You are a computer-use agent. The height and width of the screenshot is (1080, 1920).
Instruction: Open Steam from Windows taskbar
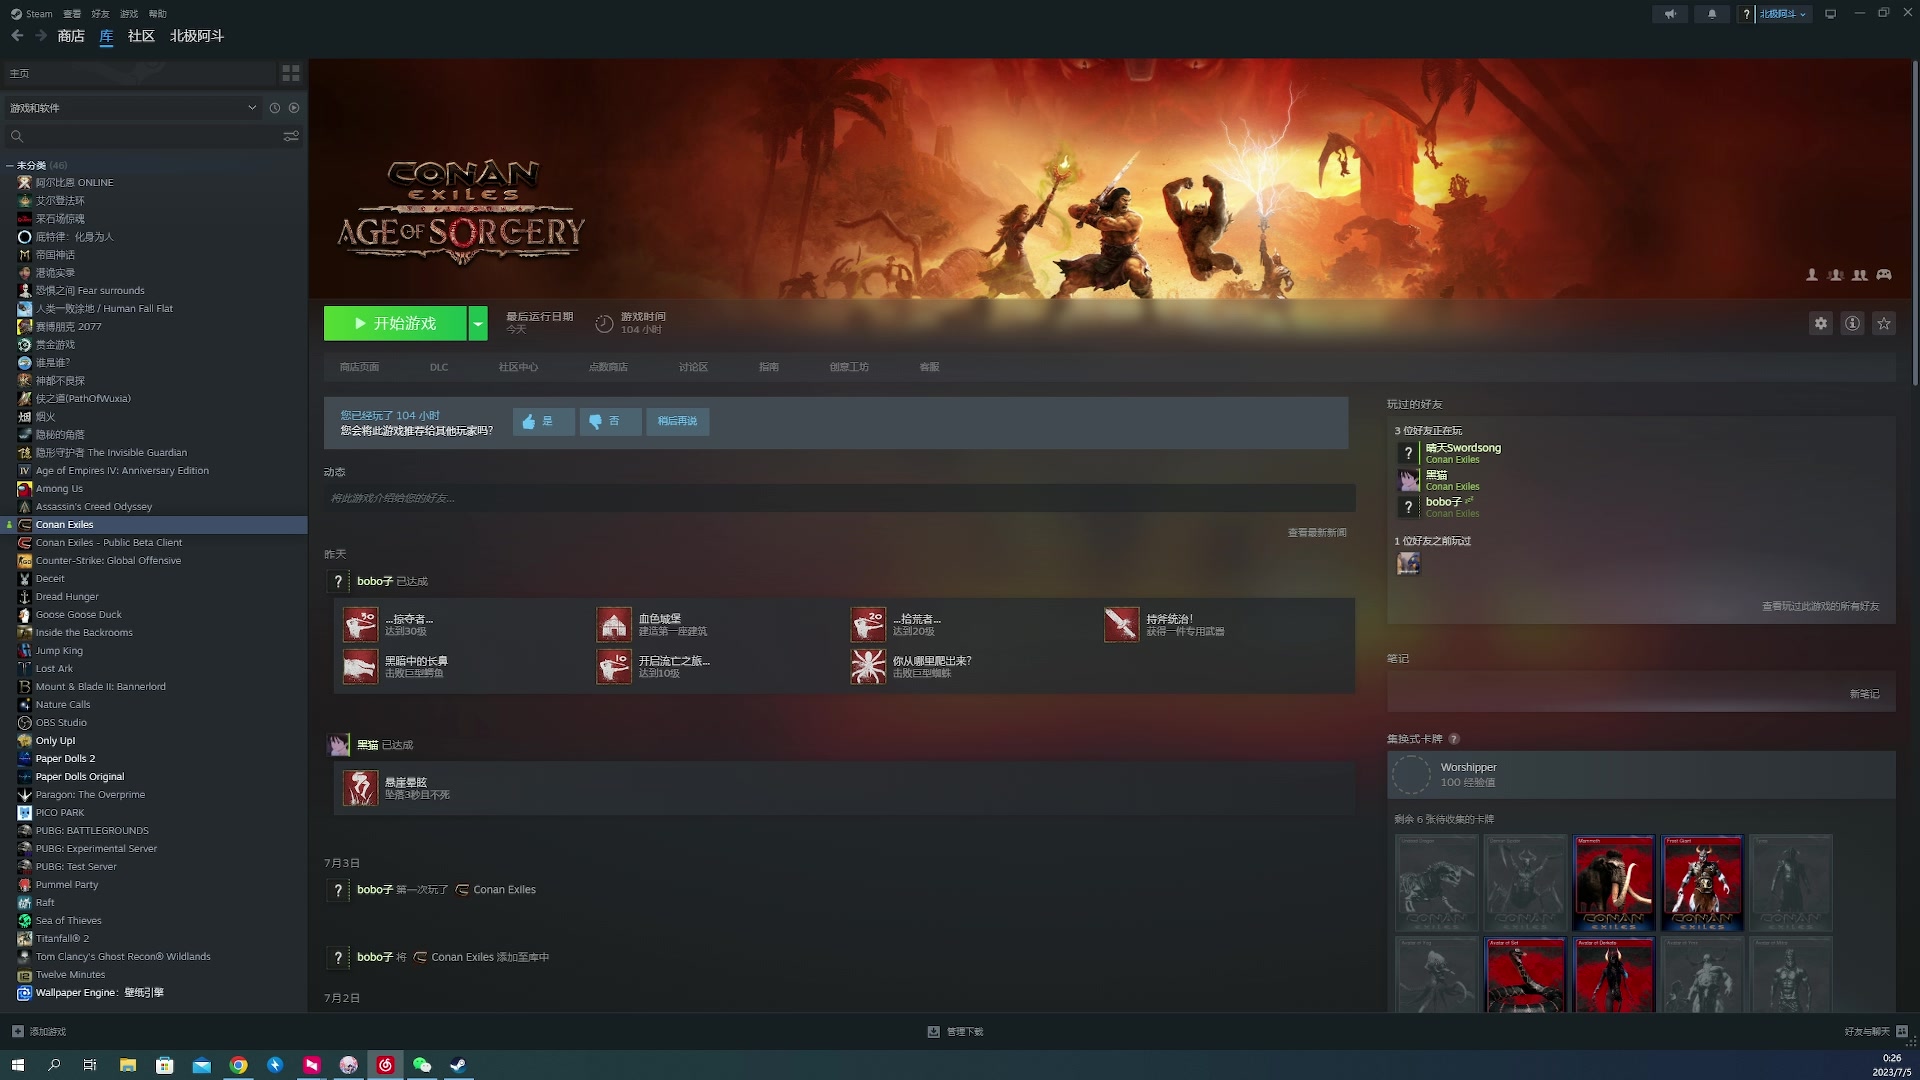coord(458,1065)
